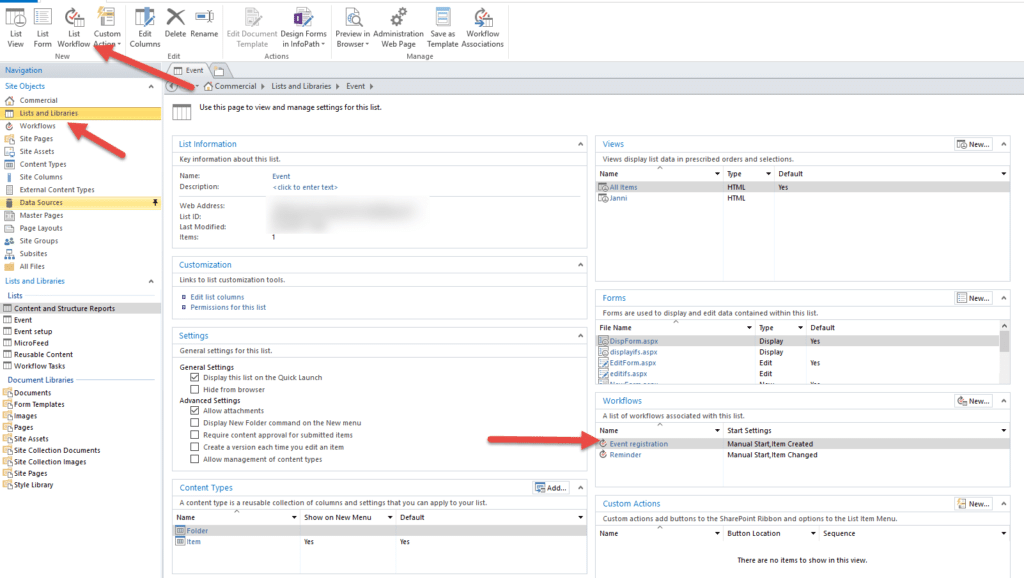Click the pin icon next to Data Sources
Viewport: 1024px width, 578px height.
[155, 202]
